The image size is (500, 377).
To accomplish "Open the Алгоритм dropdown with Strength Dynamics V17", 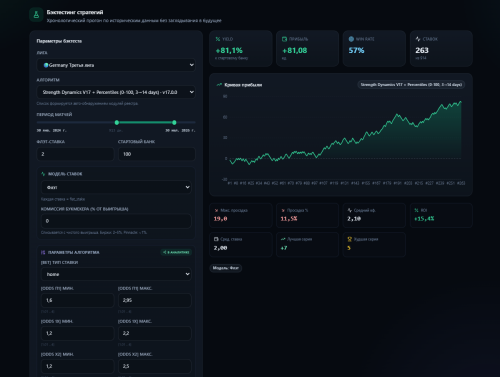I will (116, 92).
